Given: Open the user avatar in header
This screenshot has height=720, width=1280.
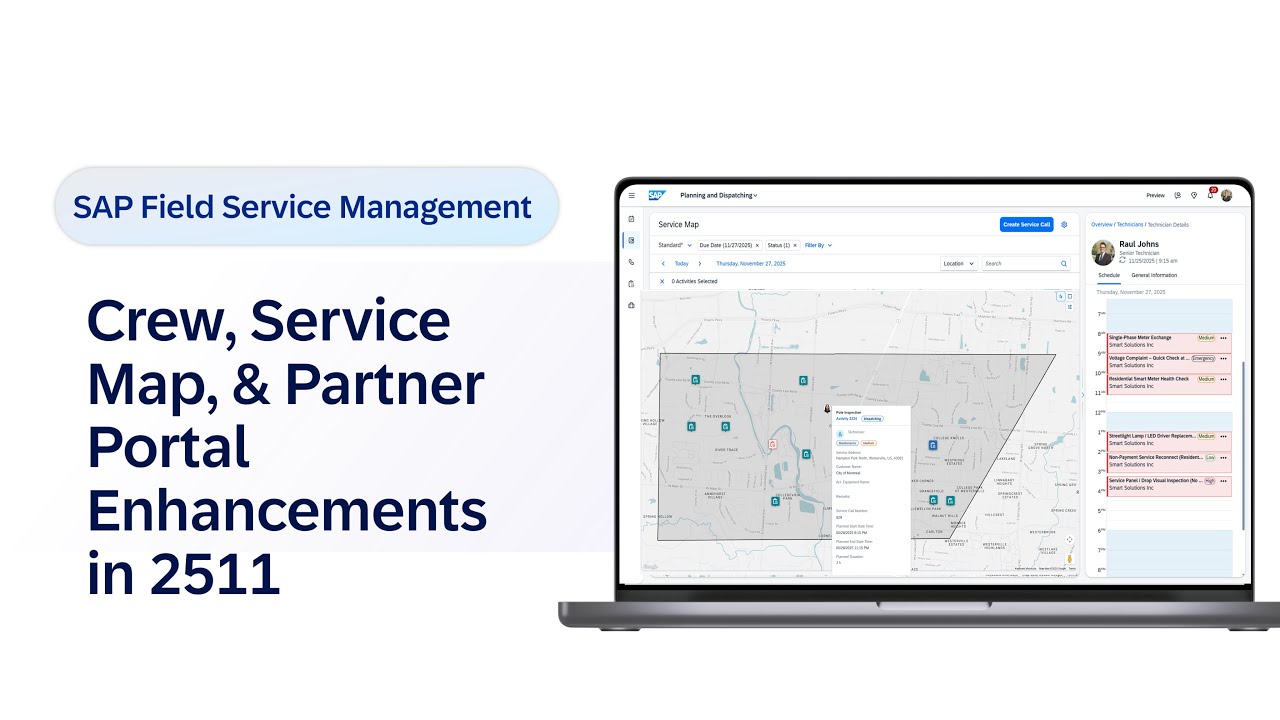Looking at the screenshot, I should (x=1226, y=196).
